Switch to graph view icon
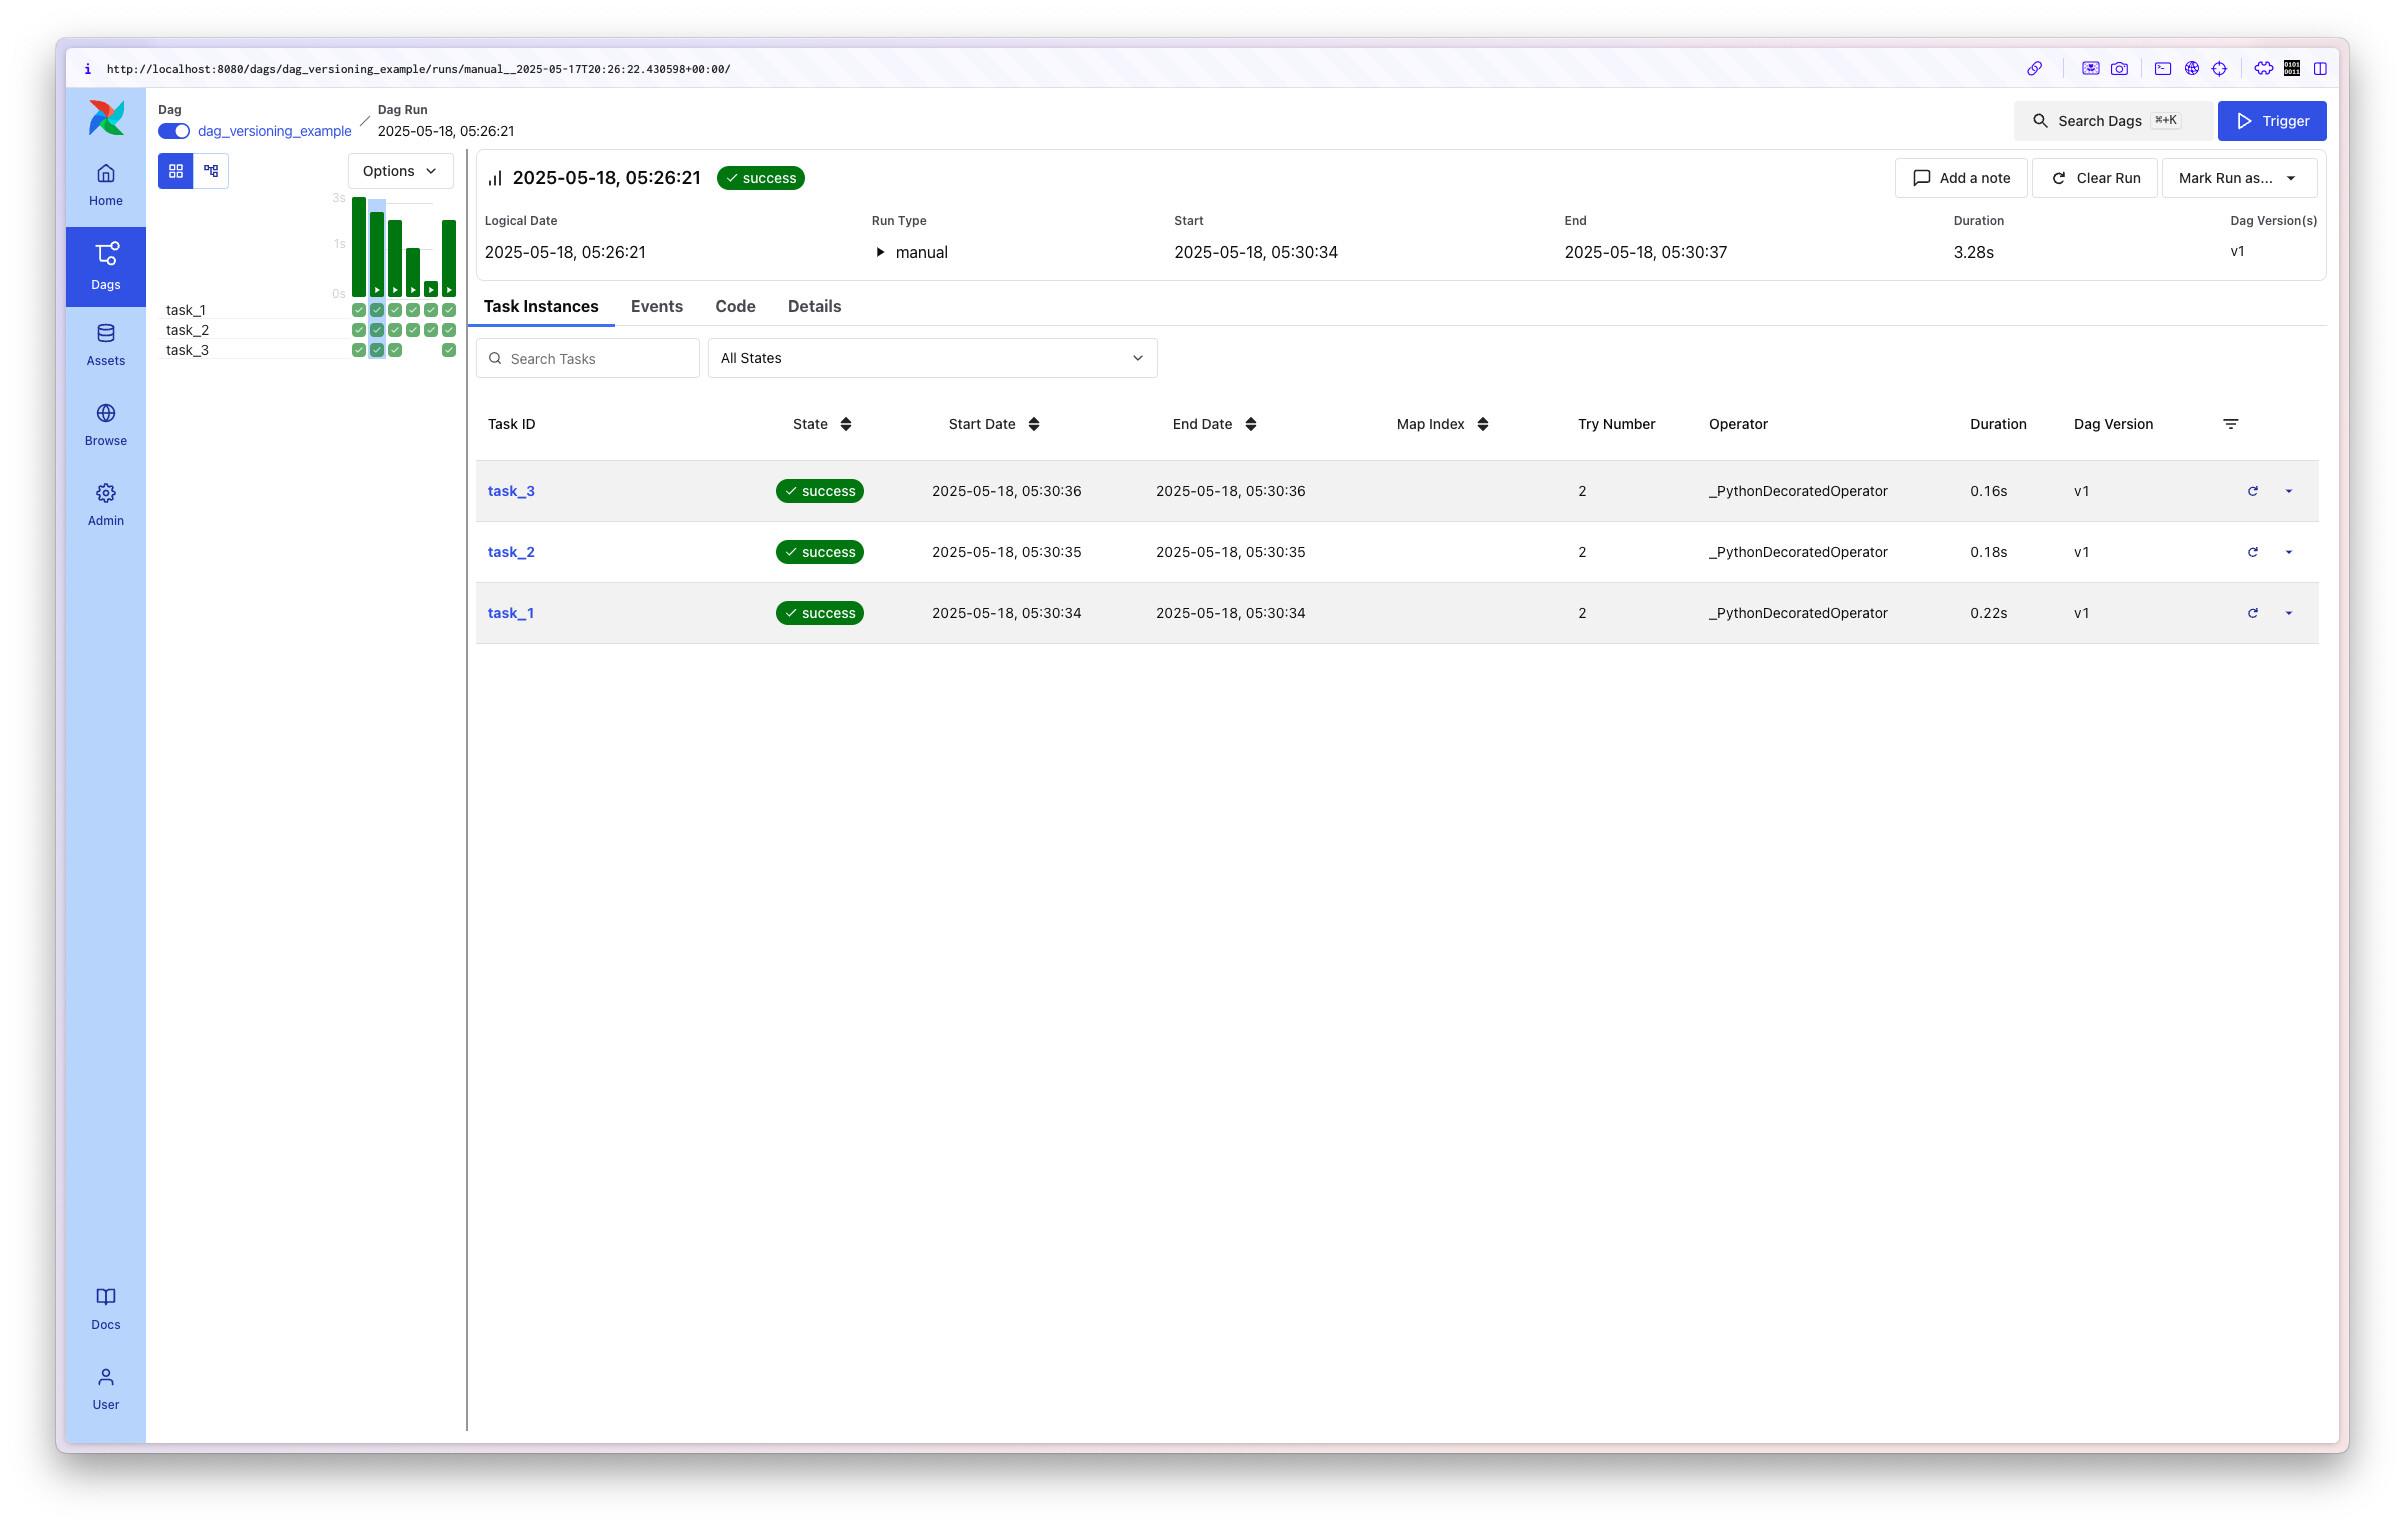The image size is (2405, 1527). (x=211, y=171)
